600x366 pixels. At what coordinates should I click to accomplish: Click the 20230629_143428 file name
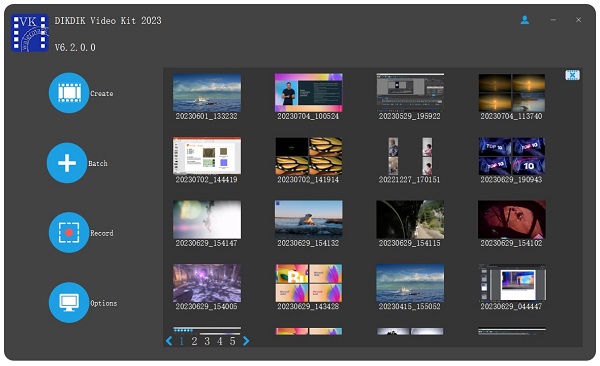(308, 307)
